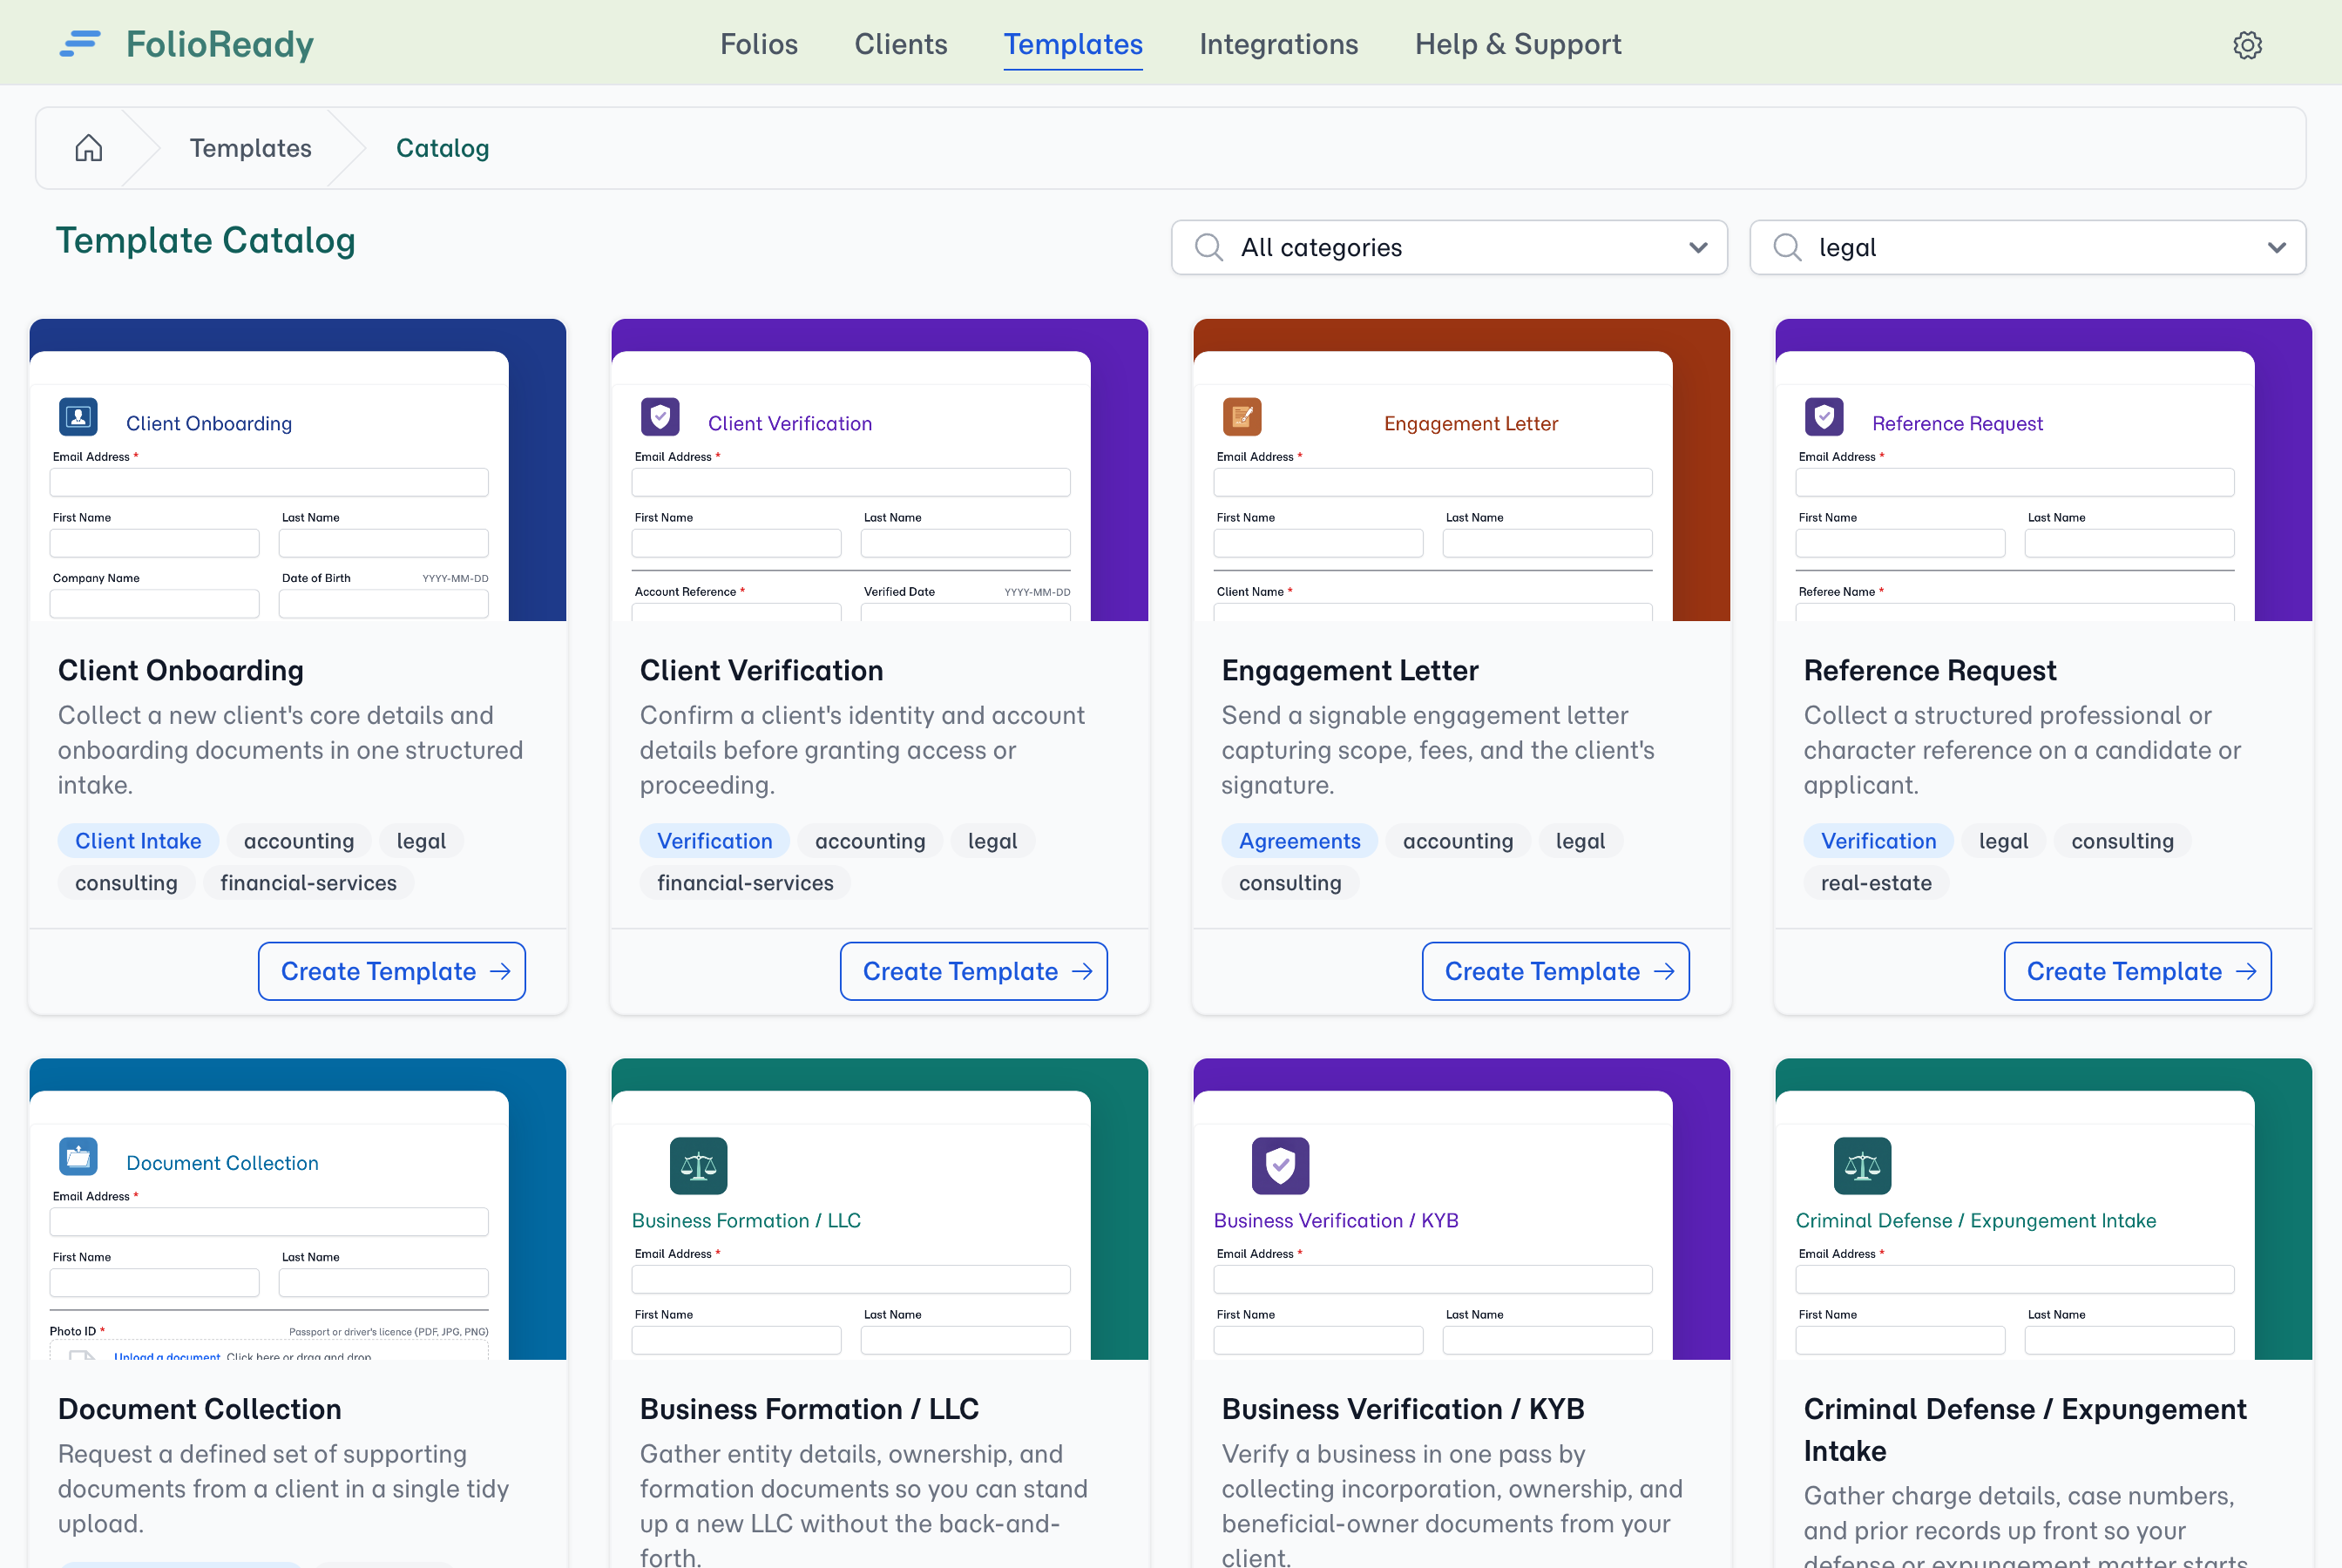The height and width of the screenshot is (1568, 2342).
Task: Click accounting tag on Client Verification card
Action: click(x=870, y=841)
